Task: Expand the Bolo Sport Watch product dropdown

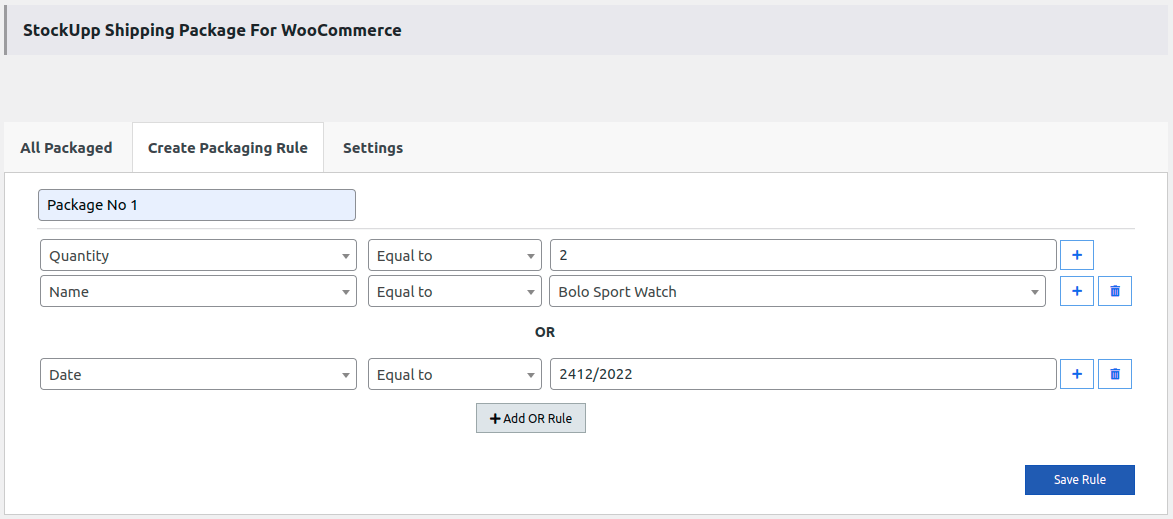Action: point(797,292)
